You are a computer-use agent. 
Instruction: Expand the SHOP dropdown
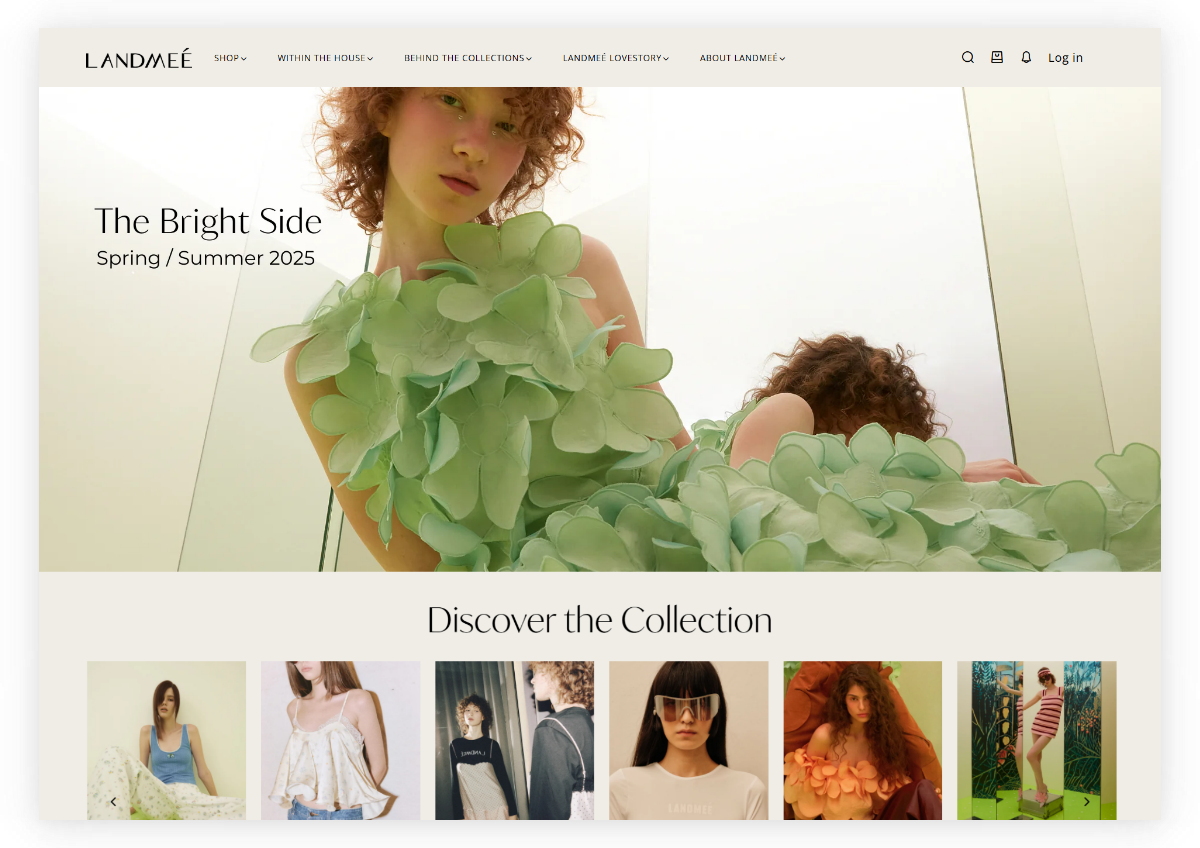point(230,57)
